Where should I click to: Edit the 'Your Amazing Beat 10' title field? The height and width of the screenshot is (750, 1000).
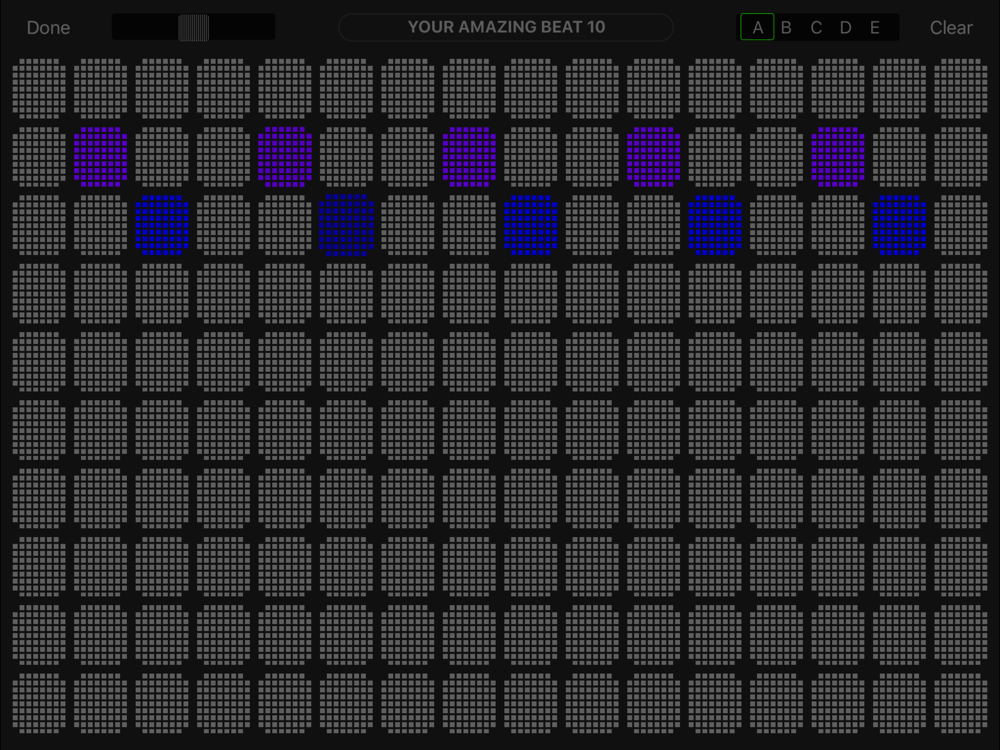click(506, 28)
